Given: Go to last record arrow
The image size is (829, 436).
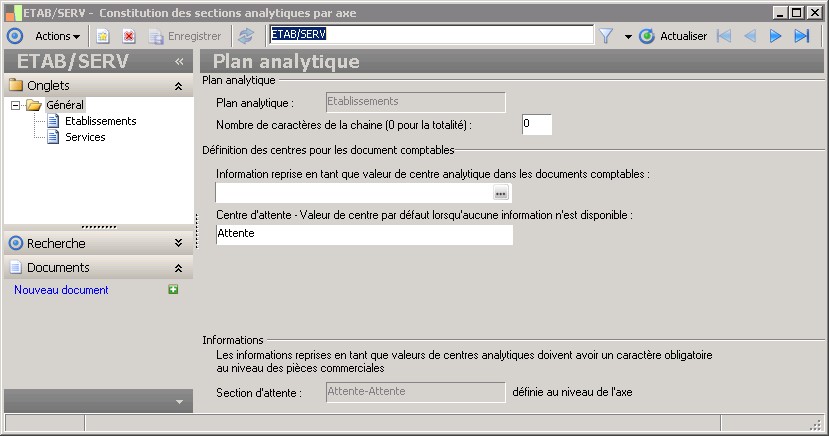Looking at the screenshot, I should pyautogui.click(x=802, y=36).
